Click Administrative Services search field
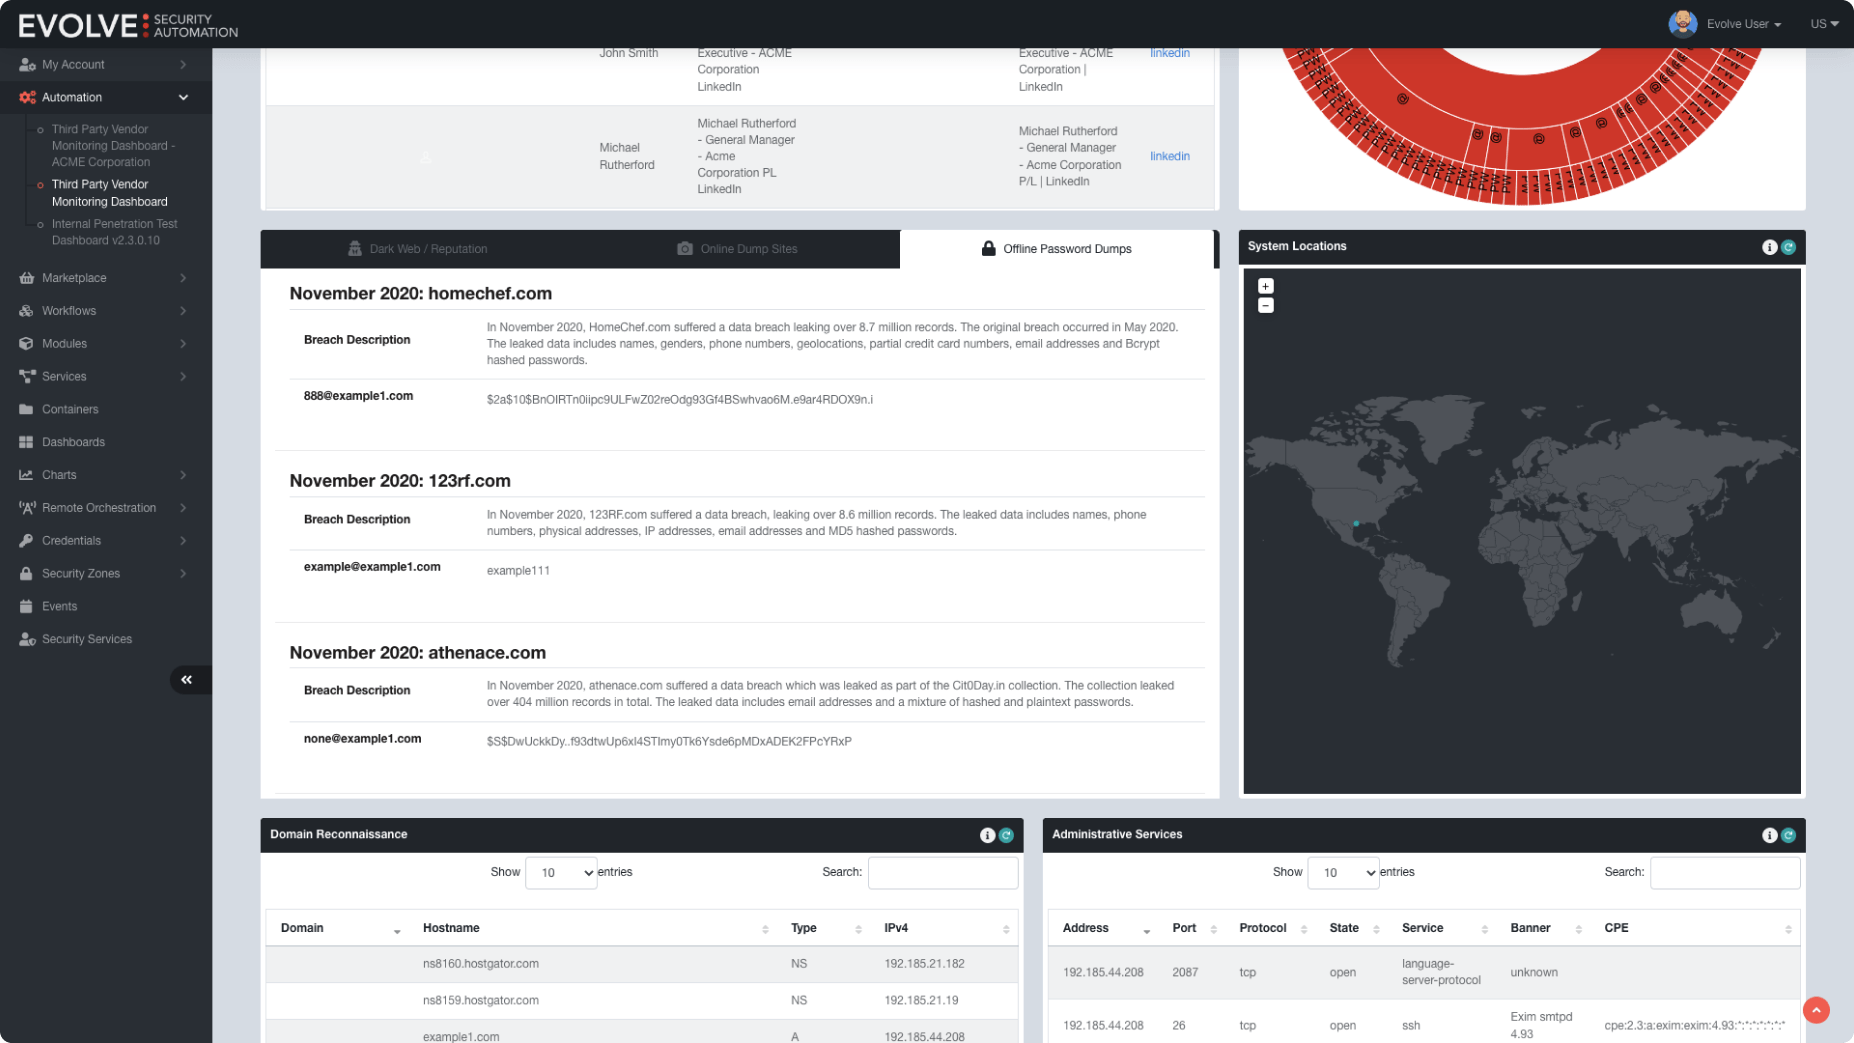Screen dimensions: 1854x1043 (x=1725, y=873)
